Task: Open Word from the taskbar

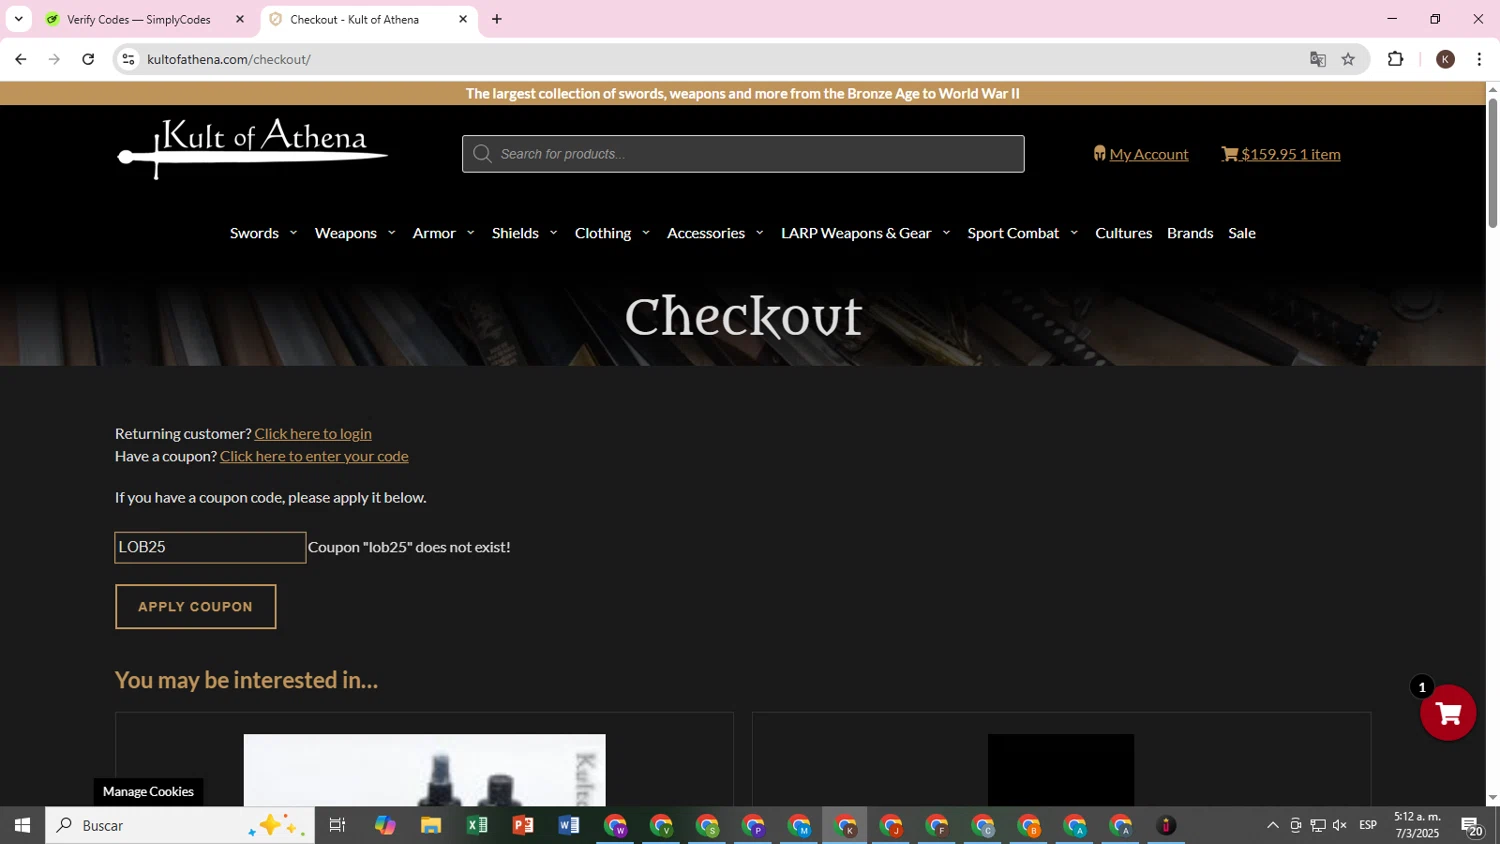Action: click(x=569, y=825)
